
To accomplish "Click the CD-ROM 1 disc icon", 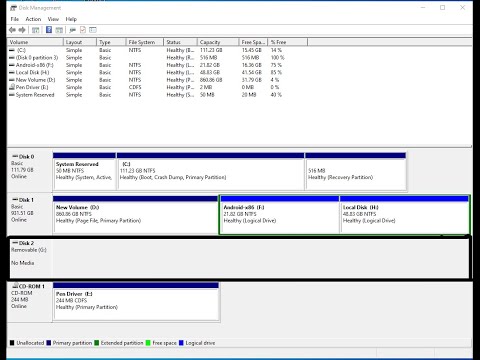I will coord(15,286).
